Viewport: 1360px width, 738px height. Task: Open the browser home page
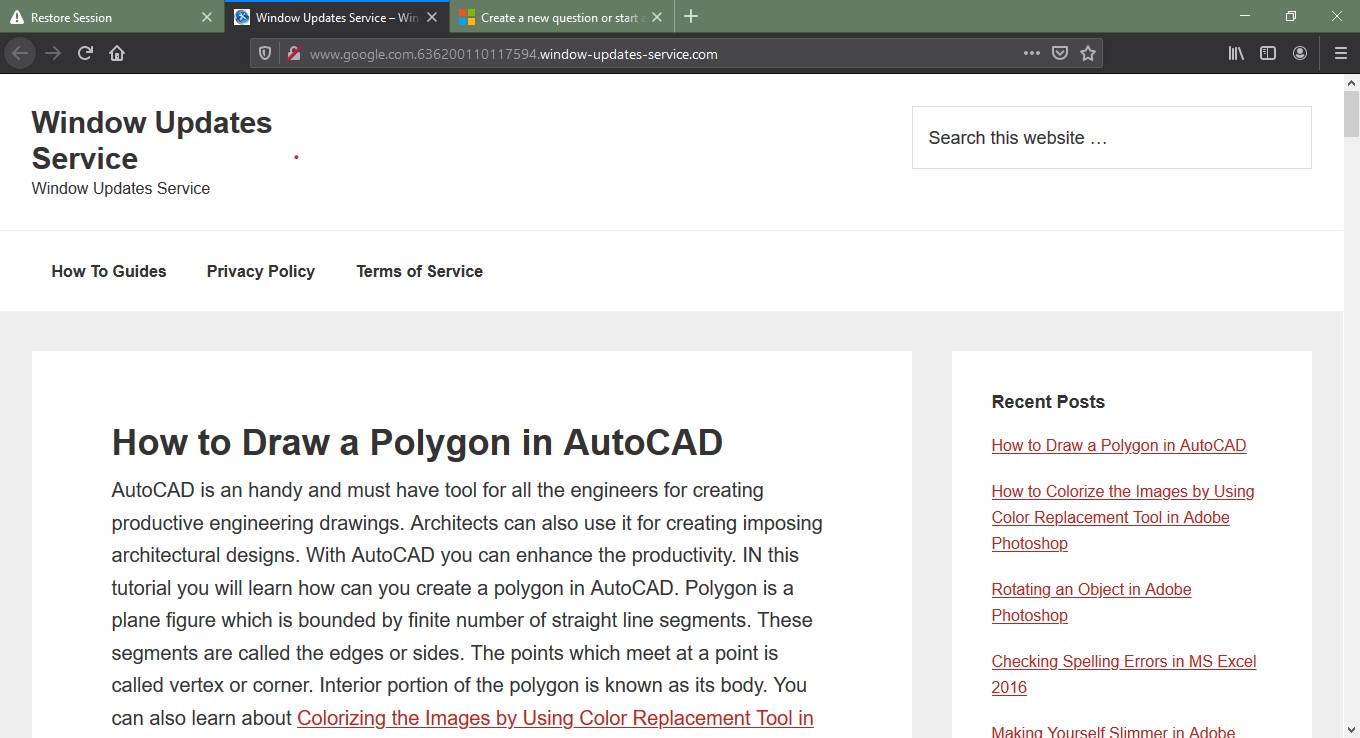[117, 53]
